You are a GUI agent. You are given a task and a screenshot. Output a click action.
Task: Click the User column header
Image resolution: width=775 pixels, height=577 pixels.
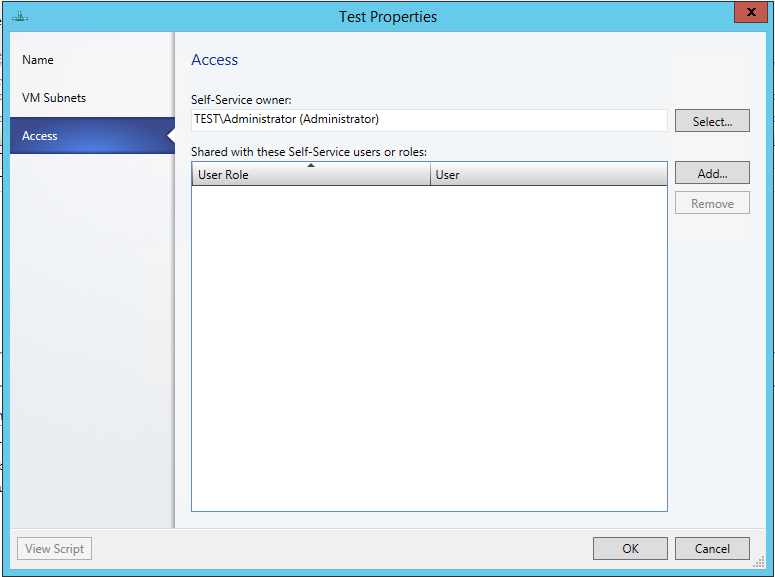tap(548, 175)
